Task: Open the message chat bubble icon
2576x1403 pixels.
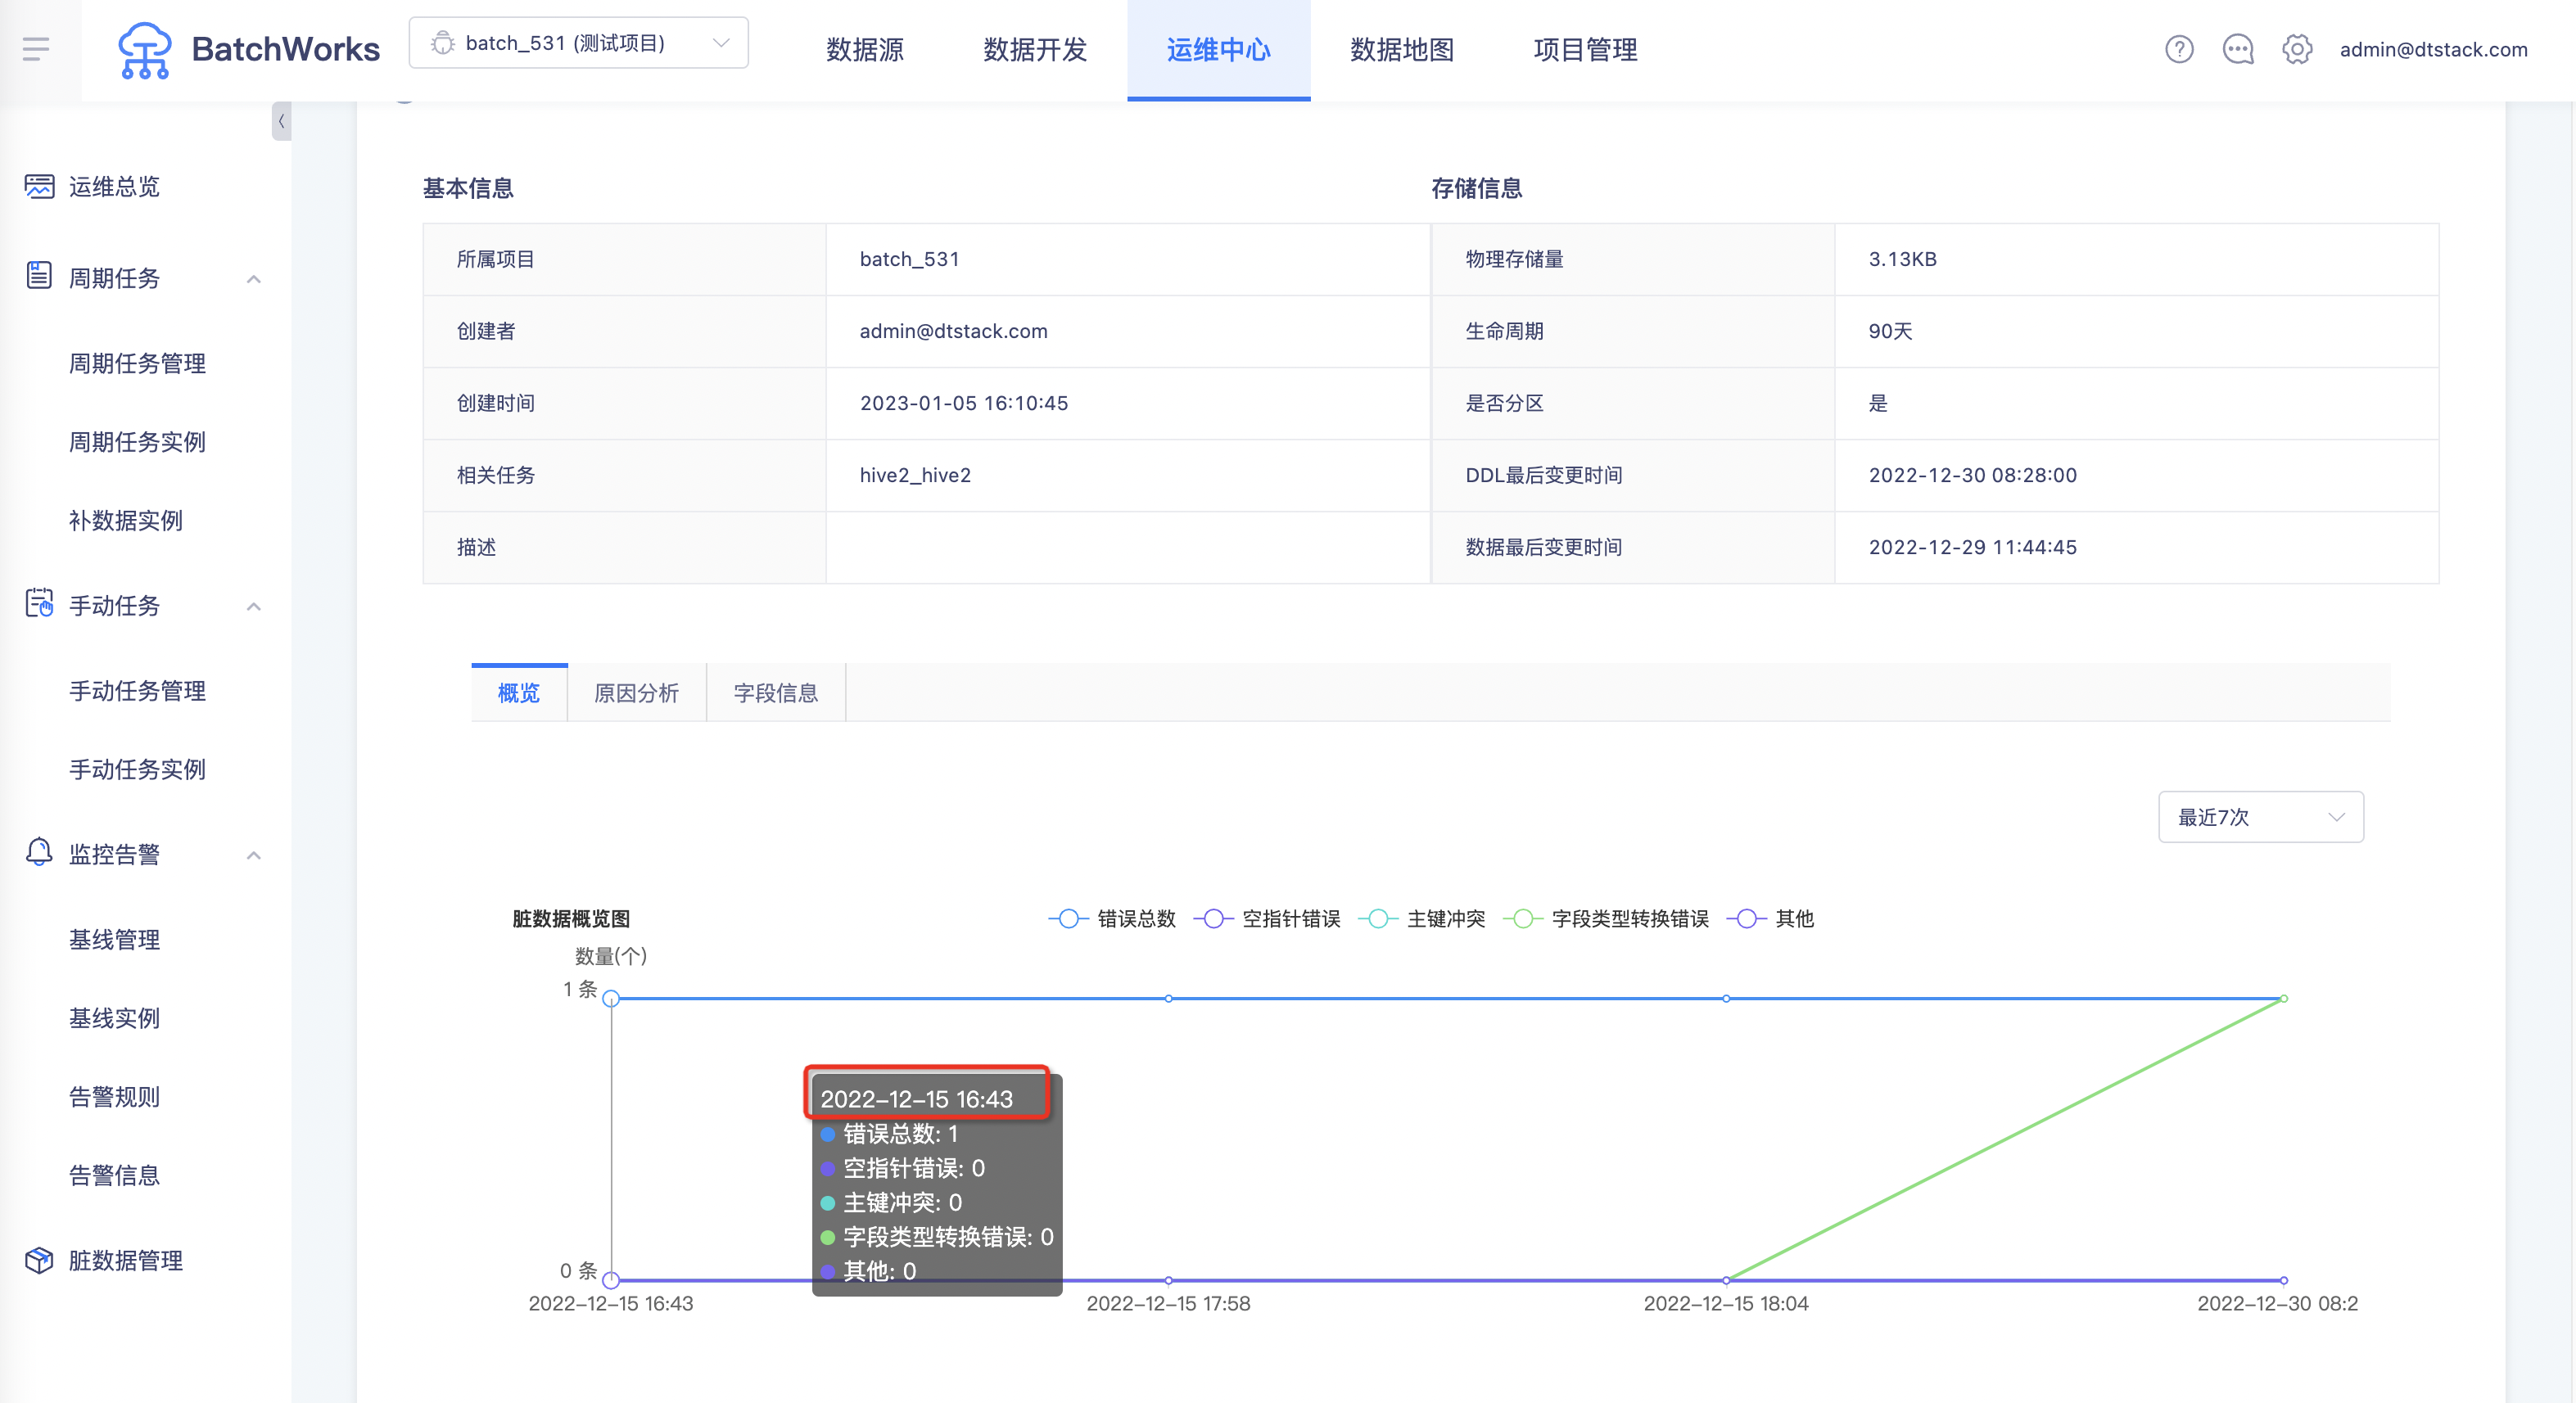Action: 2237,49
